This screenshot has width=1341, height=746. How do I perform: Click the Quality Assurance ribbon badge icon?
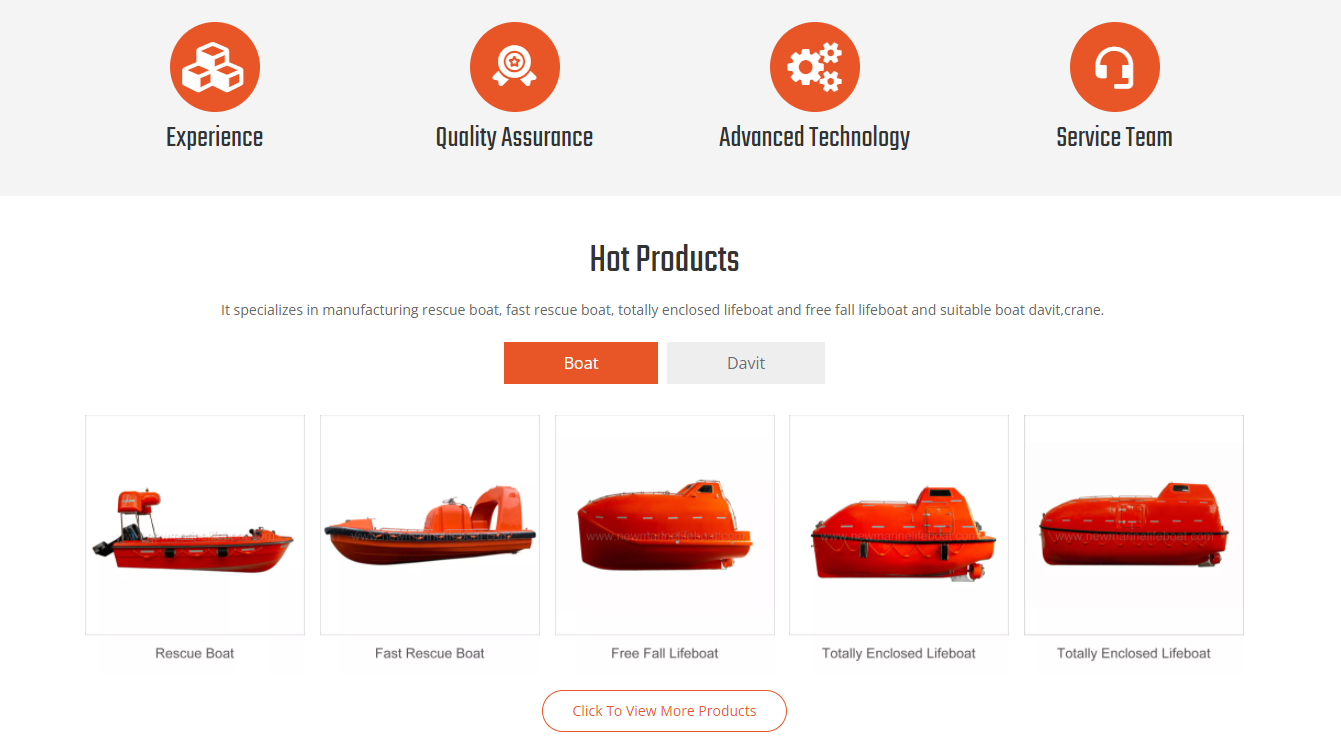tap(515, 67)
